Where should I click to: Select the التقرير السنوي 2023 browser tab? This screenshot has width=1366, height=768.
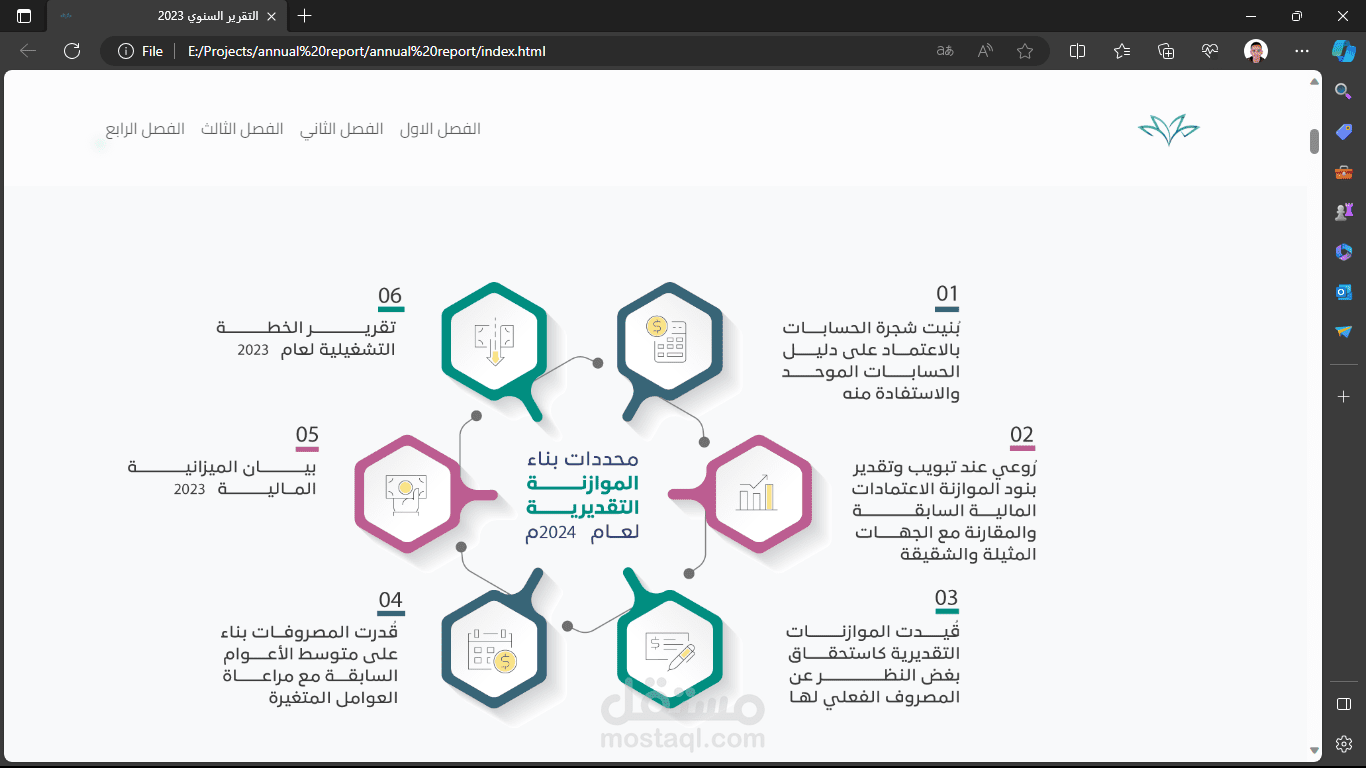[x=166, y=17]
